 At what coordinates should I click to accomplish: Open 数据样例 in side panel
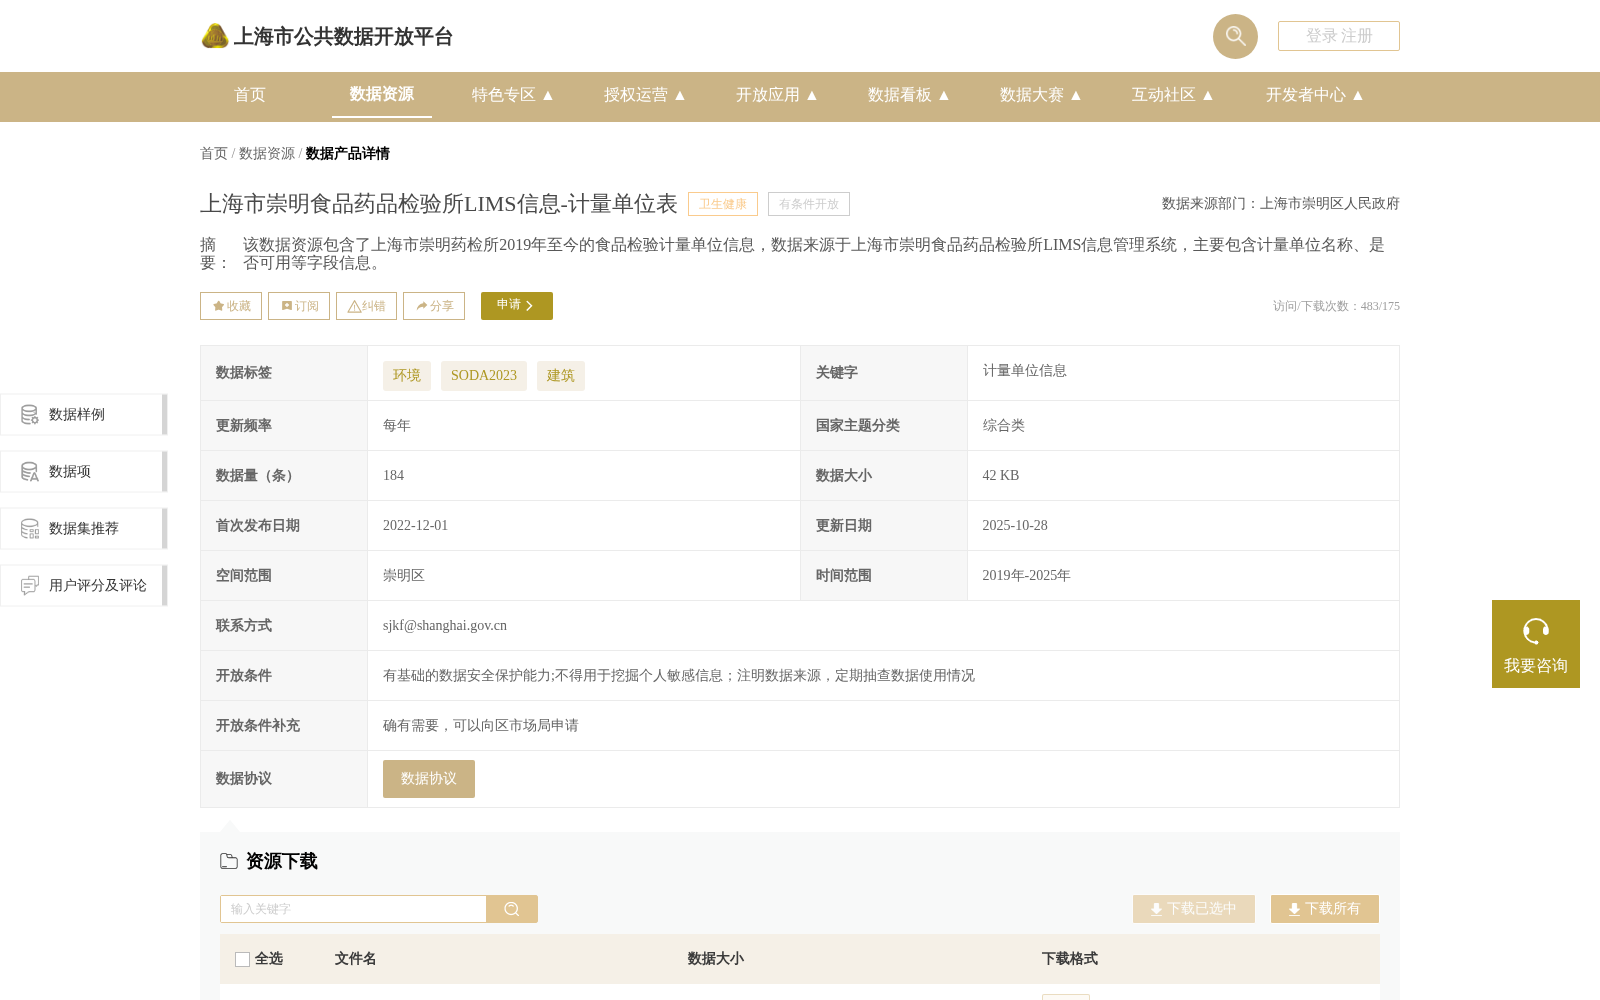coord(83,414)
